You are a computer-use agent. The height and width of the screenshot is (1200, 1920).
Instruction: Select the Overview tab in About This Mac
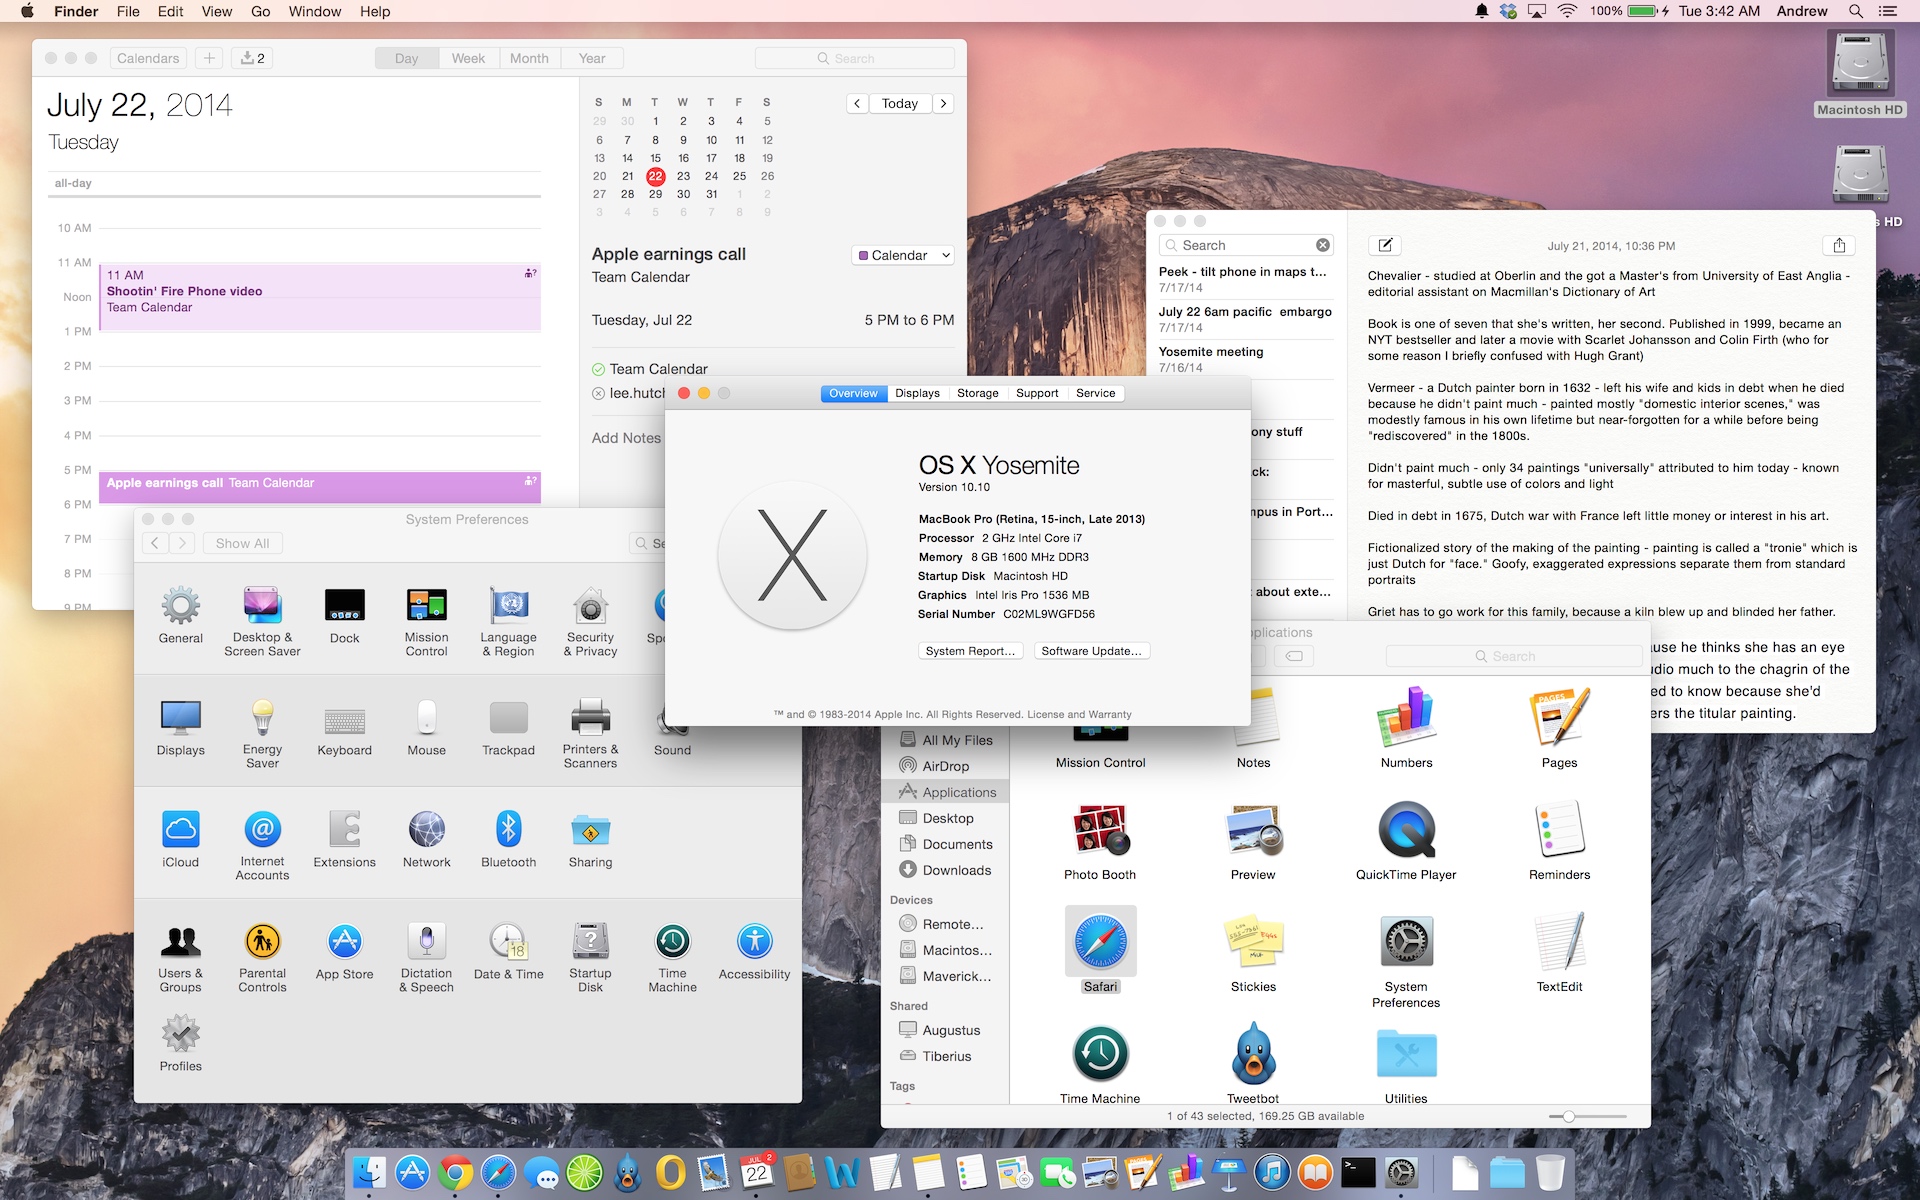click(853, 393)
